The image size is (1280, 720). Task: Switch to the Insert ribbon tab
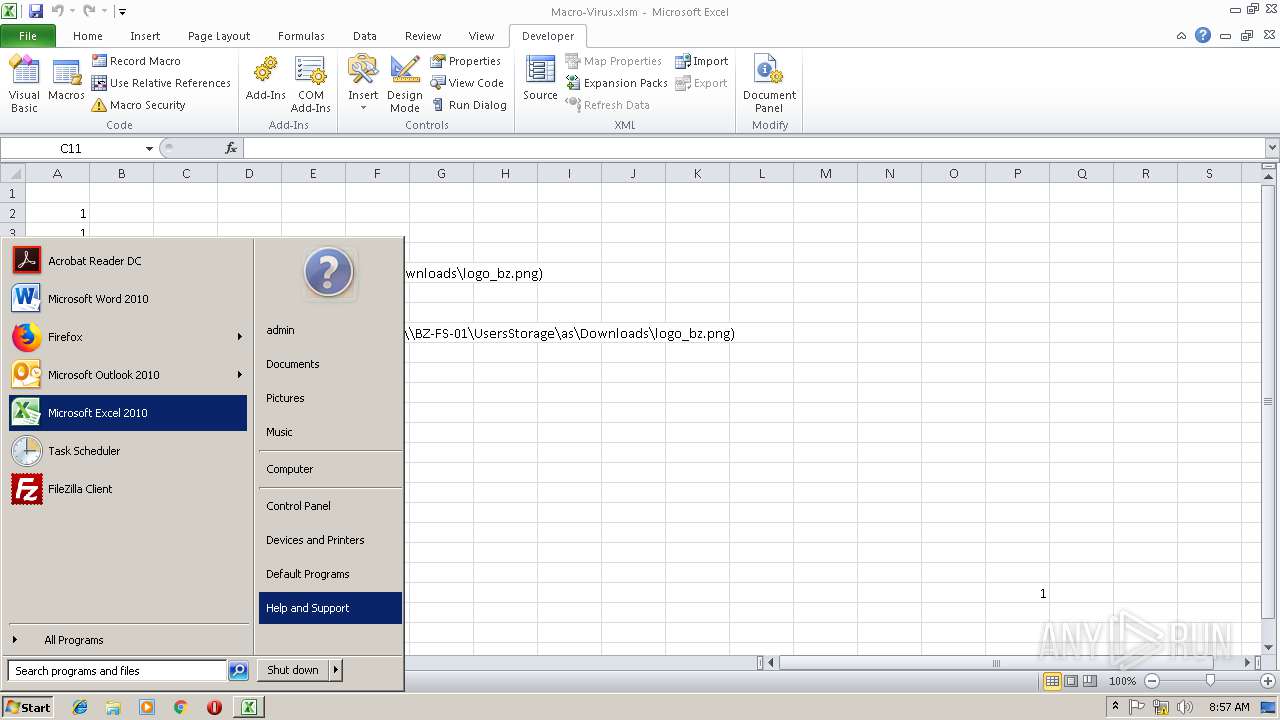pyautogui.click(x=145, y=36)
